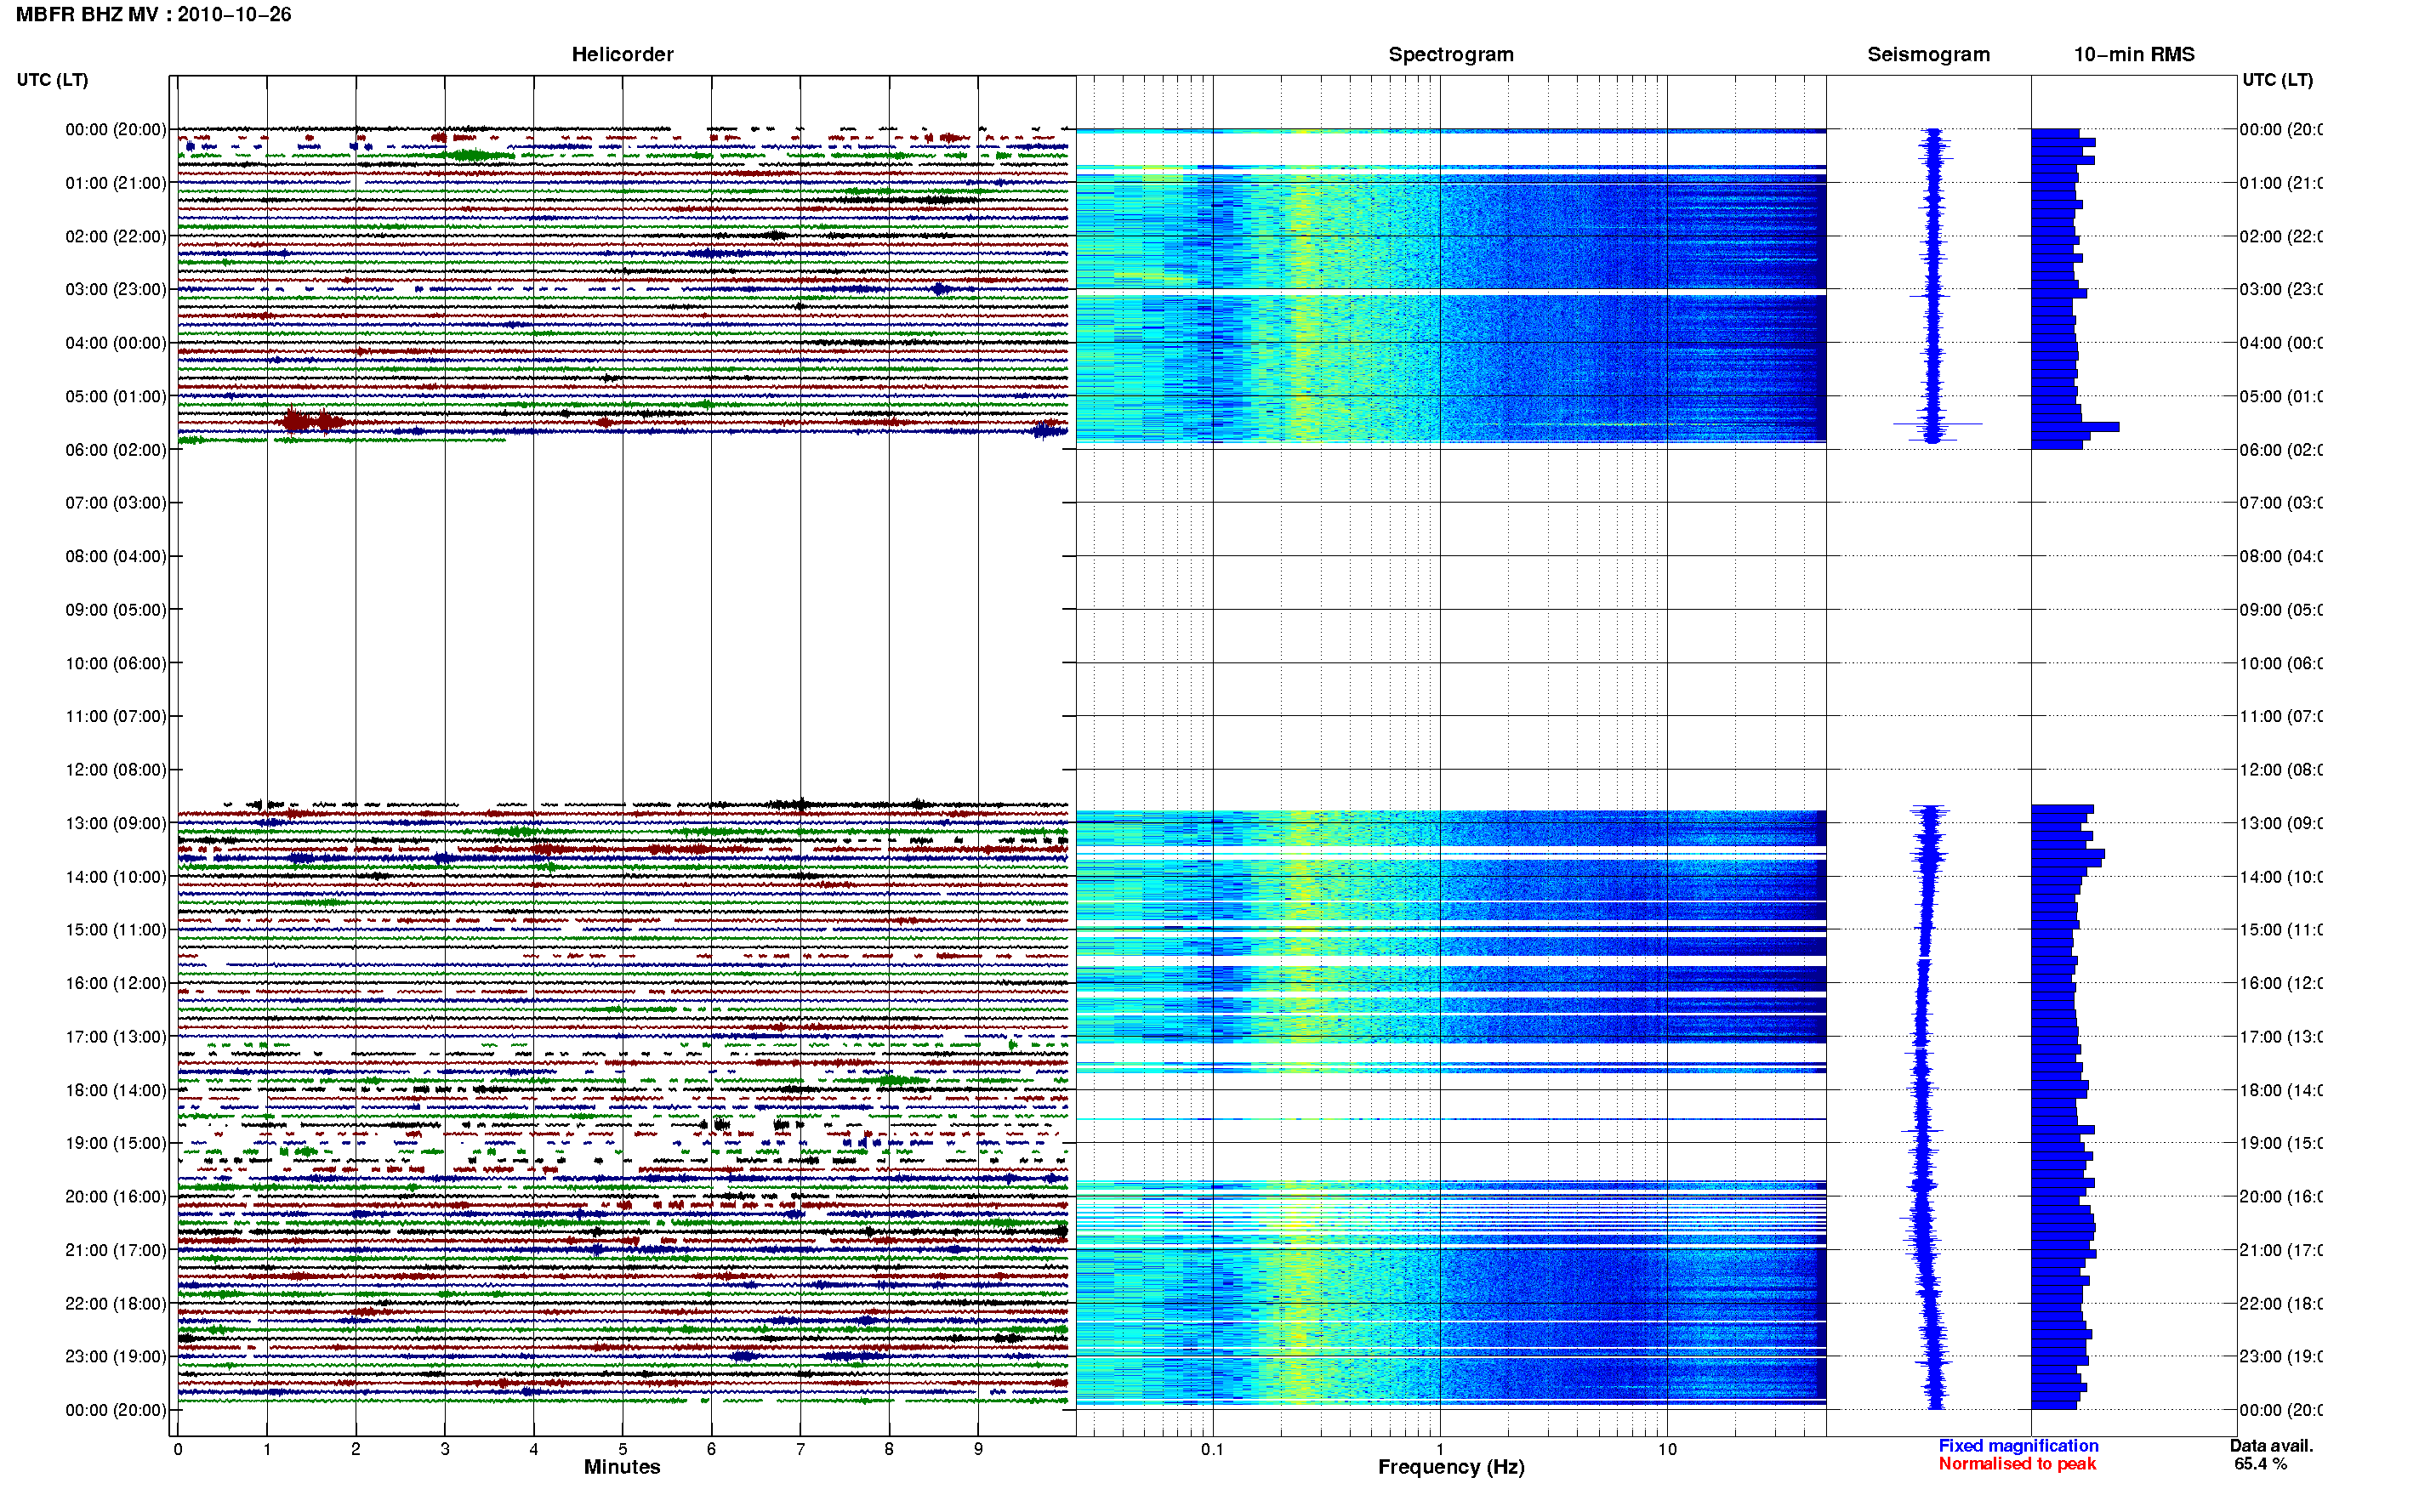Click minute tick label '5' under helicorder
The image size is (2419, 1512).
point(622,1449)
